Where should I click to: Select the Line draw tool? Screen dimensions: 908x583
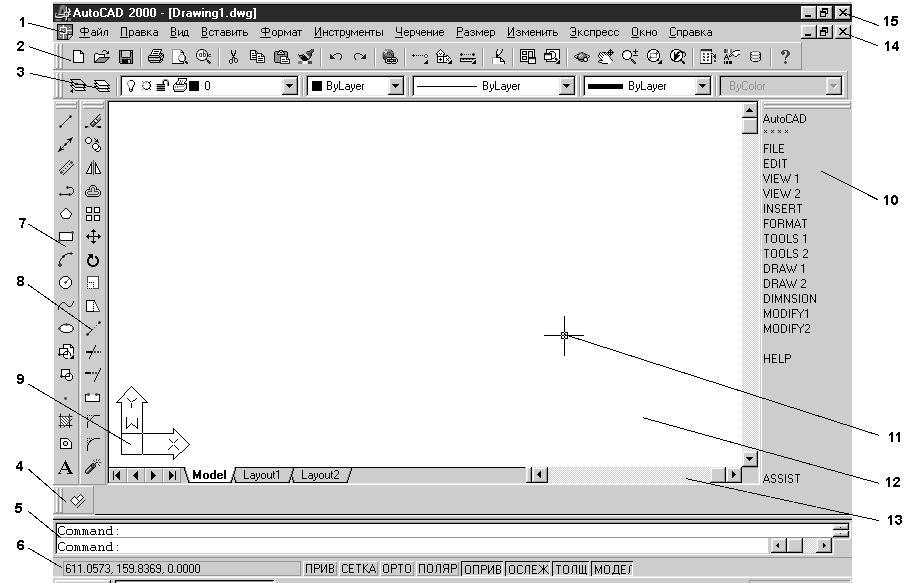[65, 122]
